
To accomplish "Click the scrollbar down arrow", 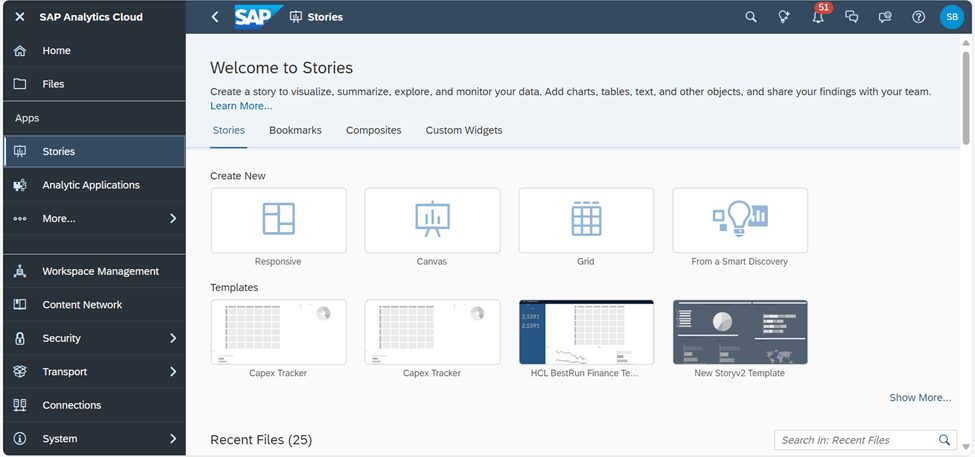I will coord(966,446).
